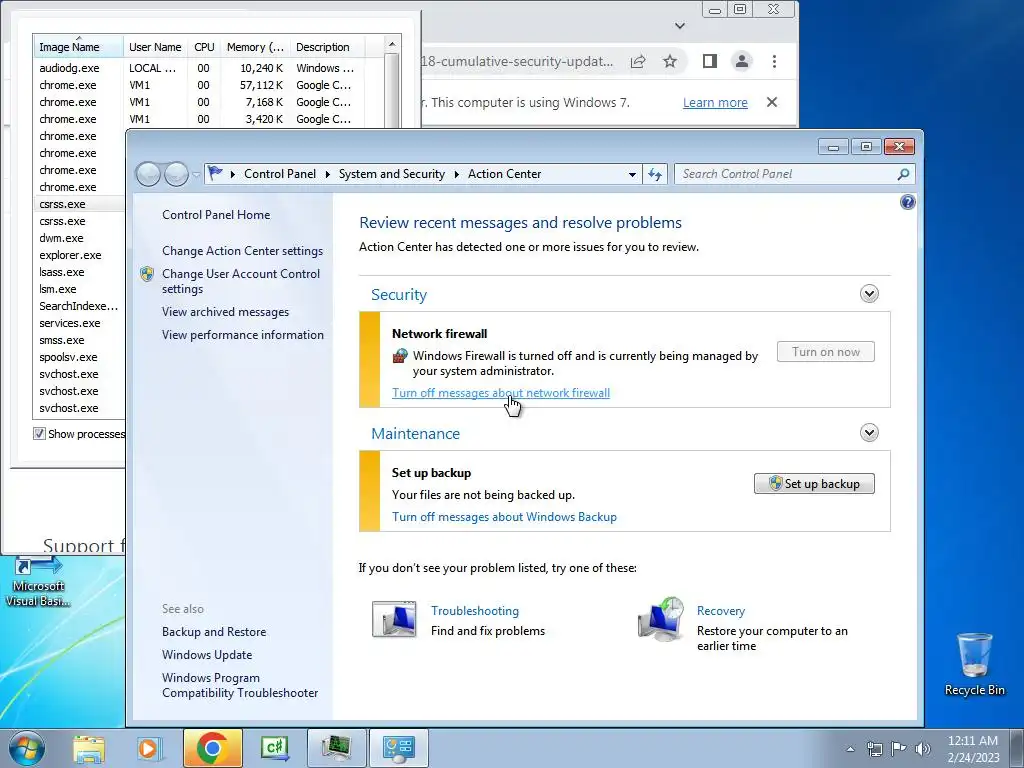Sort by Memory column header

(x=255, y=47)
